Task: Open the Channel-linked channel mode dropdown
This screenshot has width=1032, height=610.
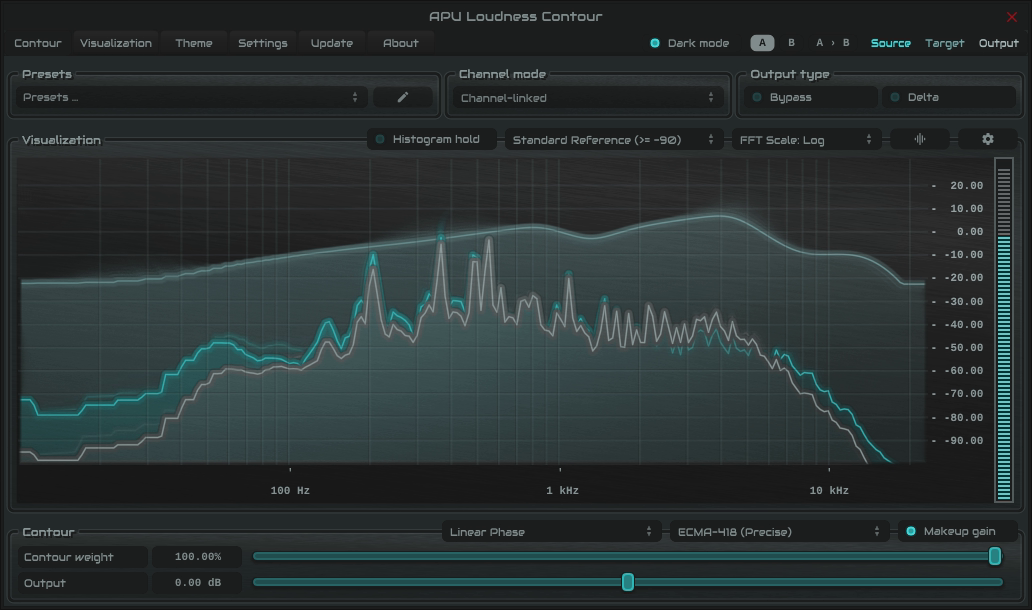Action: [x=588, y=98]
